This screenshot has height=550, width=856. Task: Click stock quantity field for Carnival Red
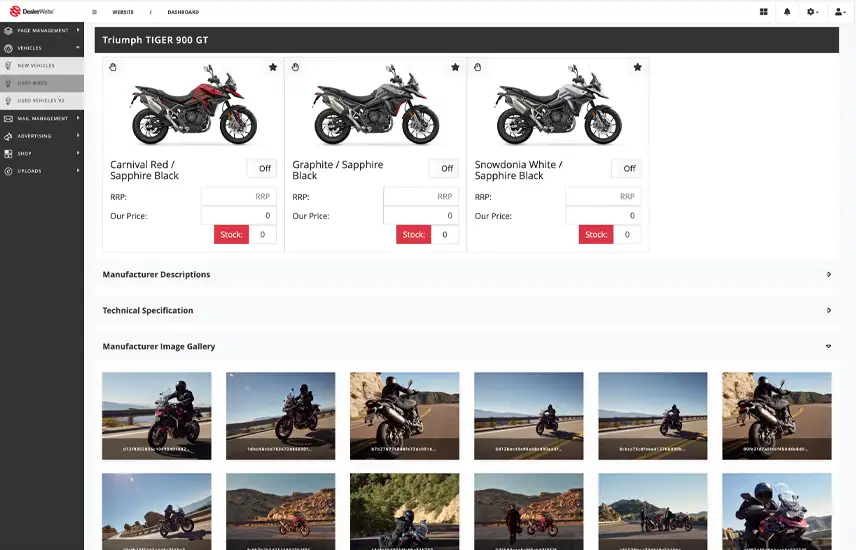(x=263, y=234)
